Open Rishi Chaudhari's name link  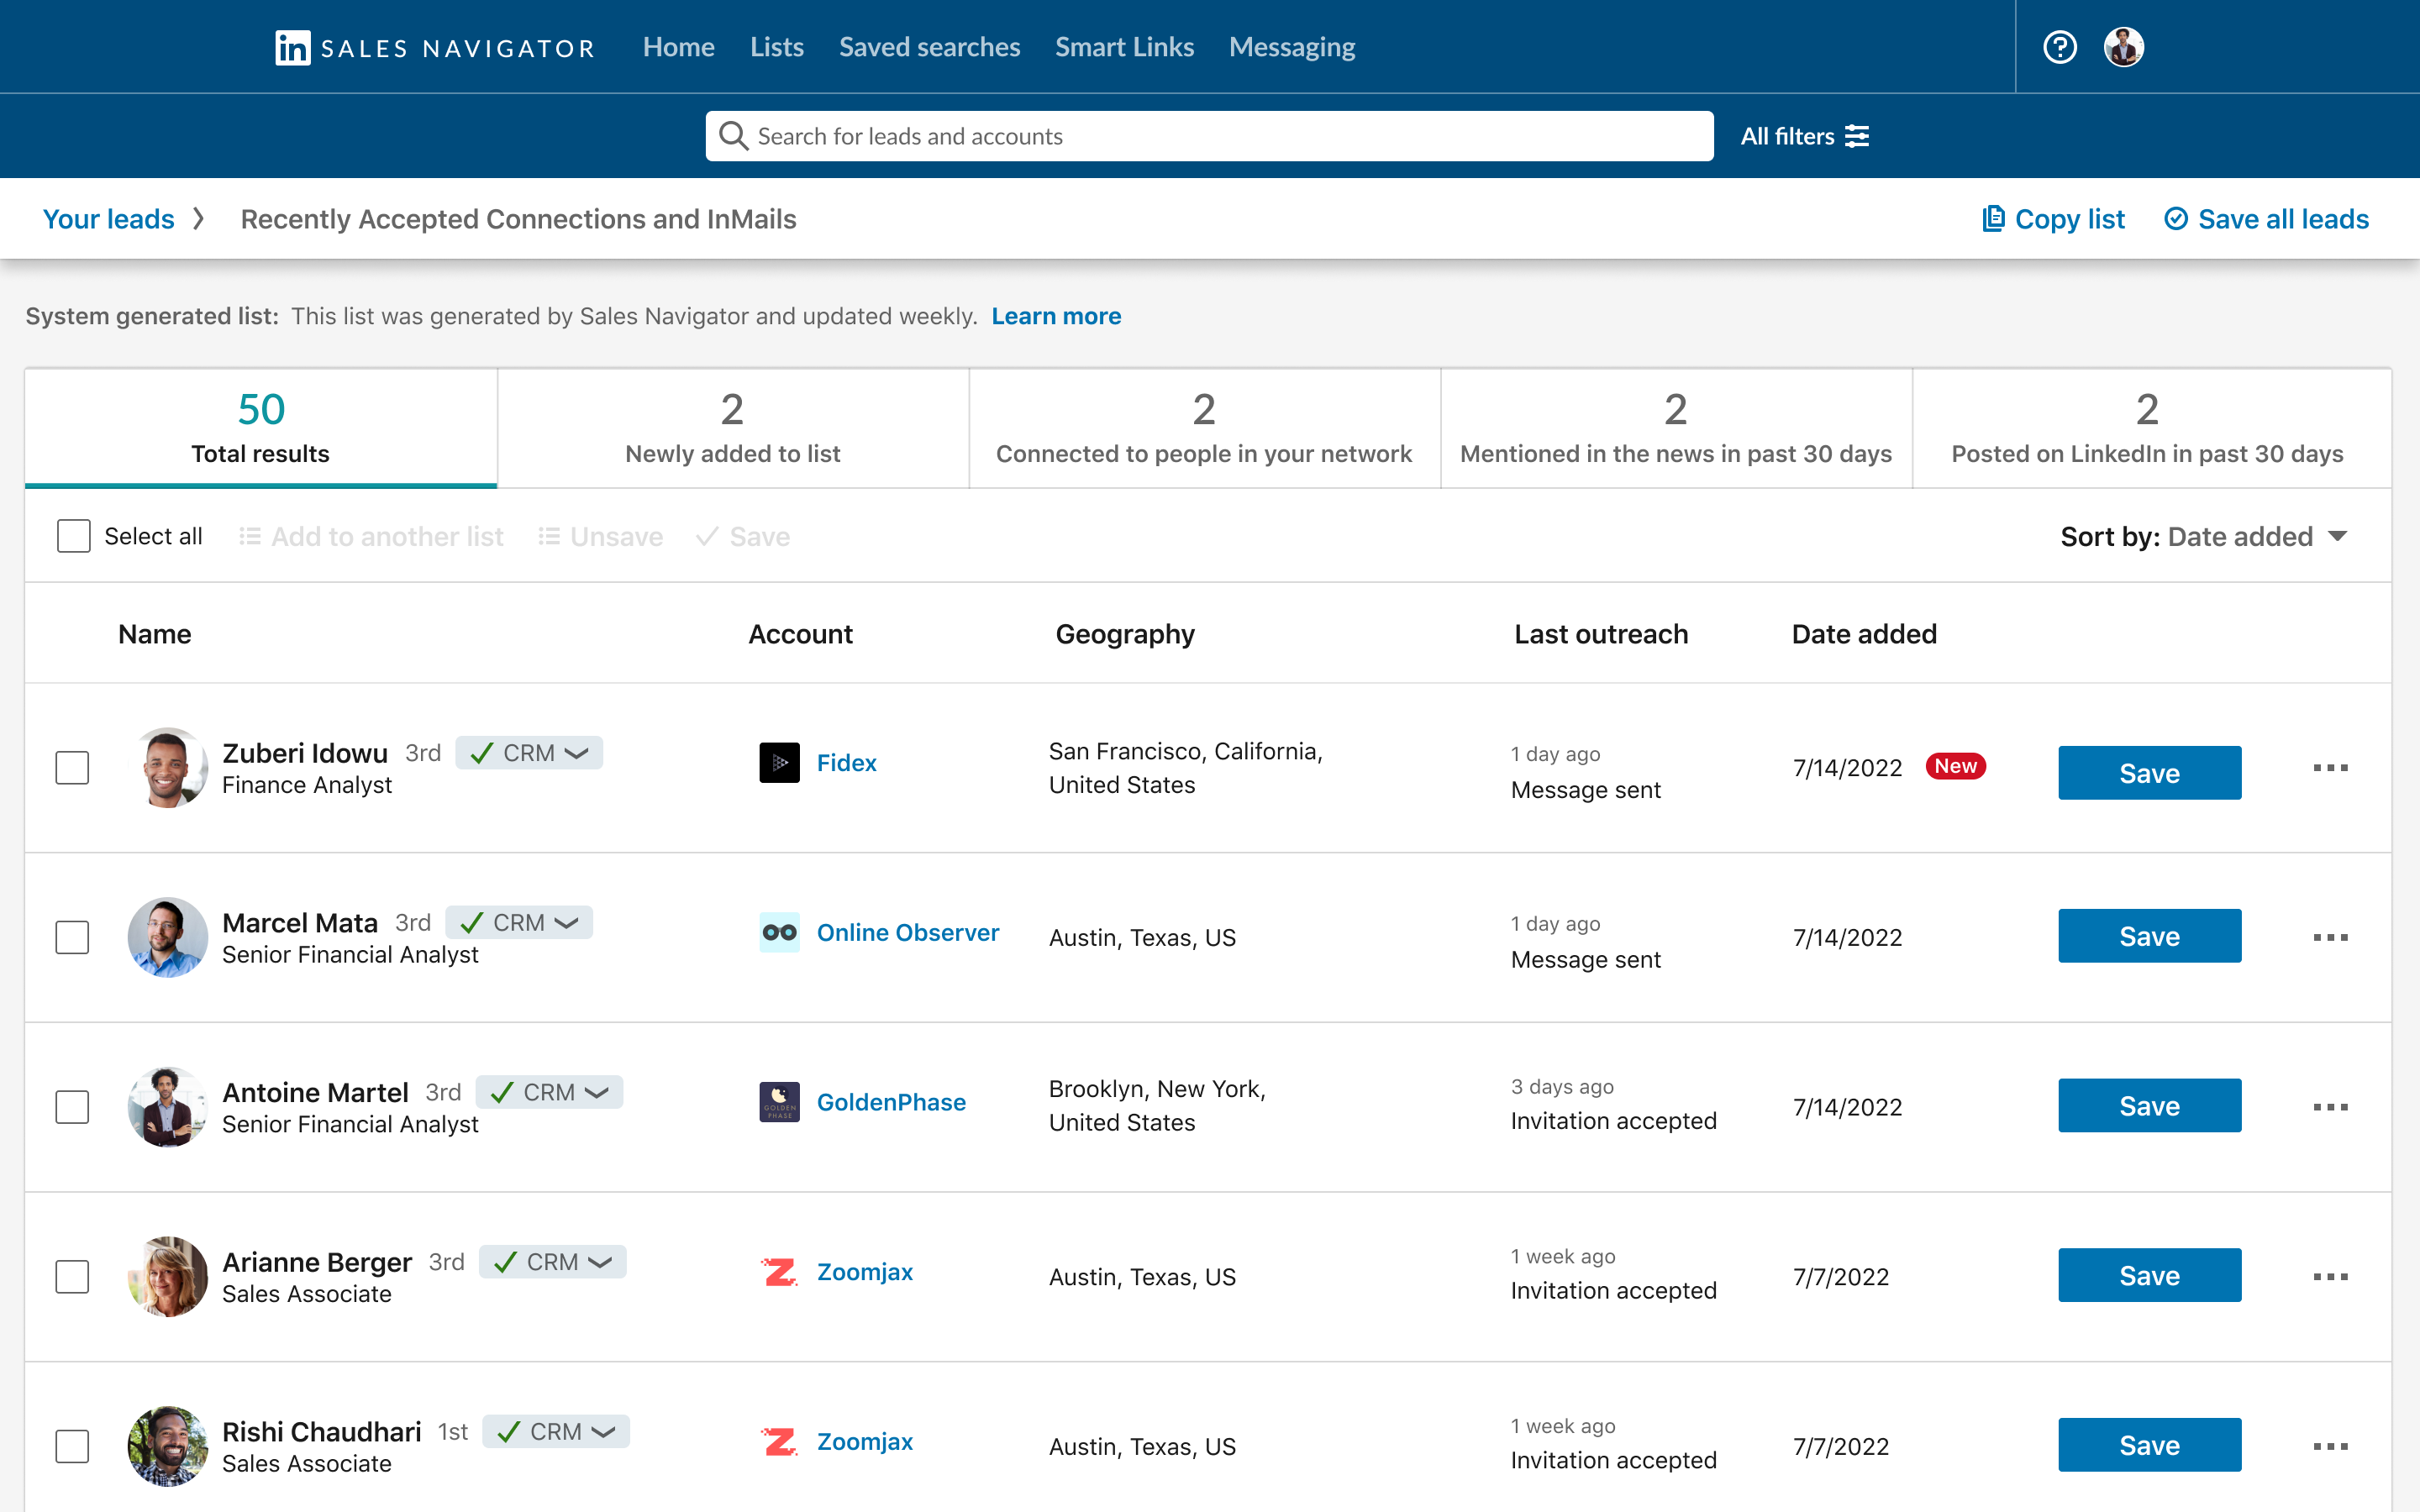point(321,1432)
